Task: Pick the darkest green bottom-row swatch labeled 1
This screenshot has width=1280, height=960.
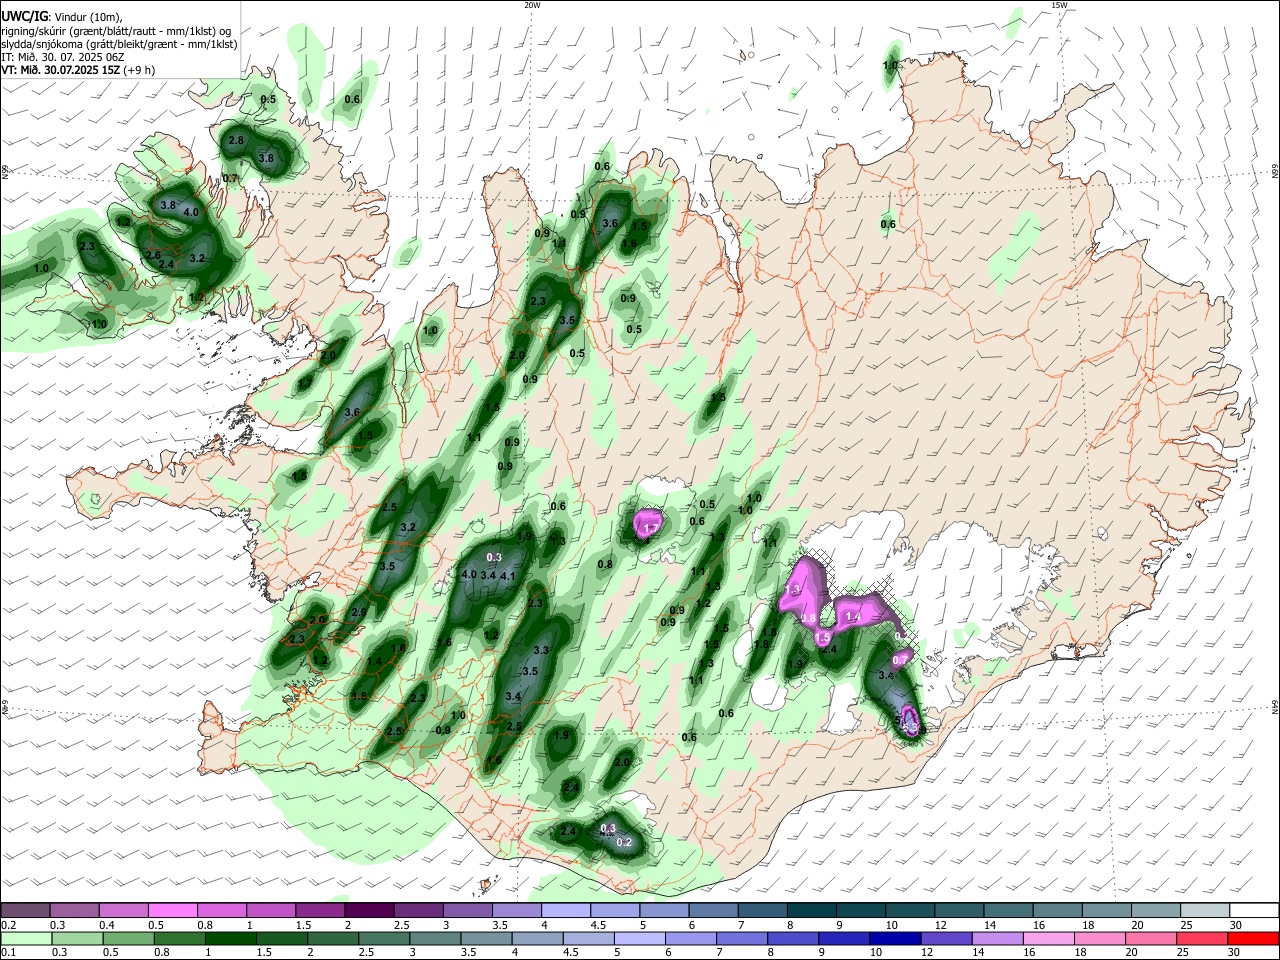Action: 231,938
